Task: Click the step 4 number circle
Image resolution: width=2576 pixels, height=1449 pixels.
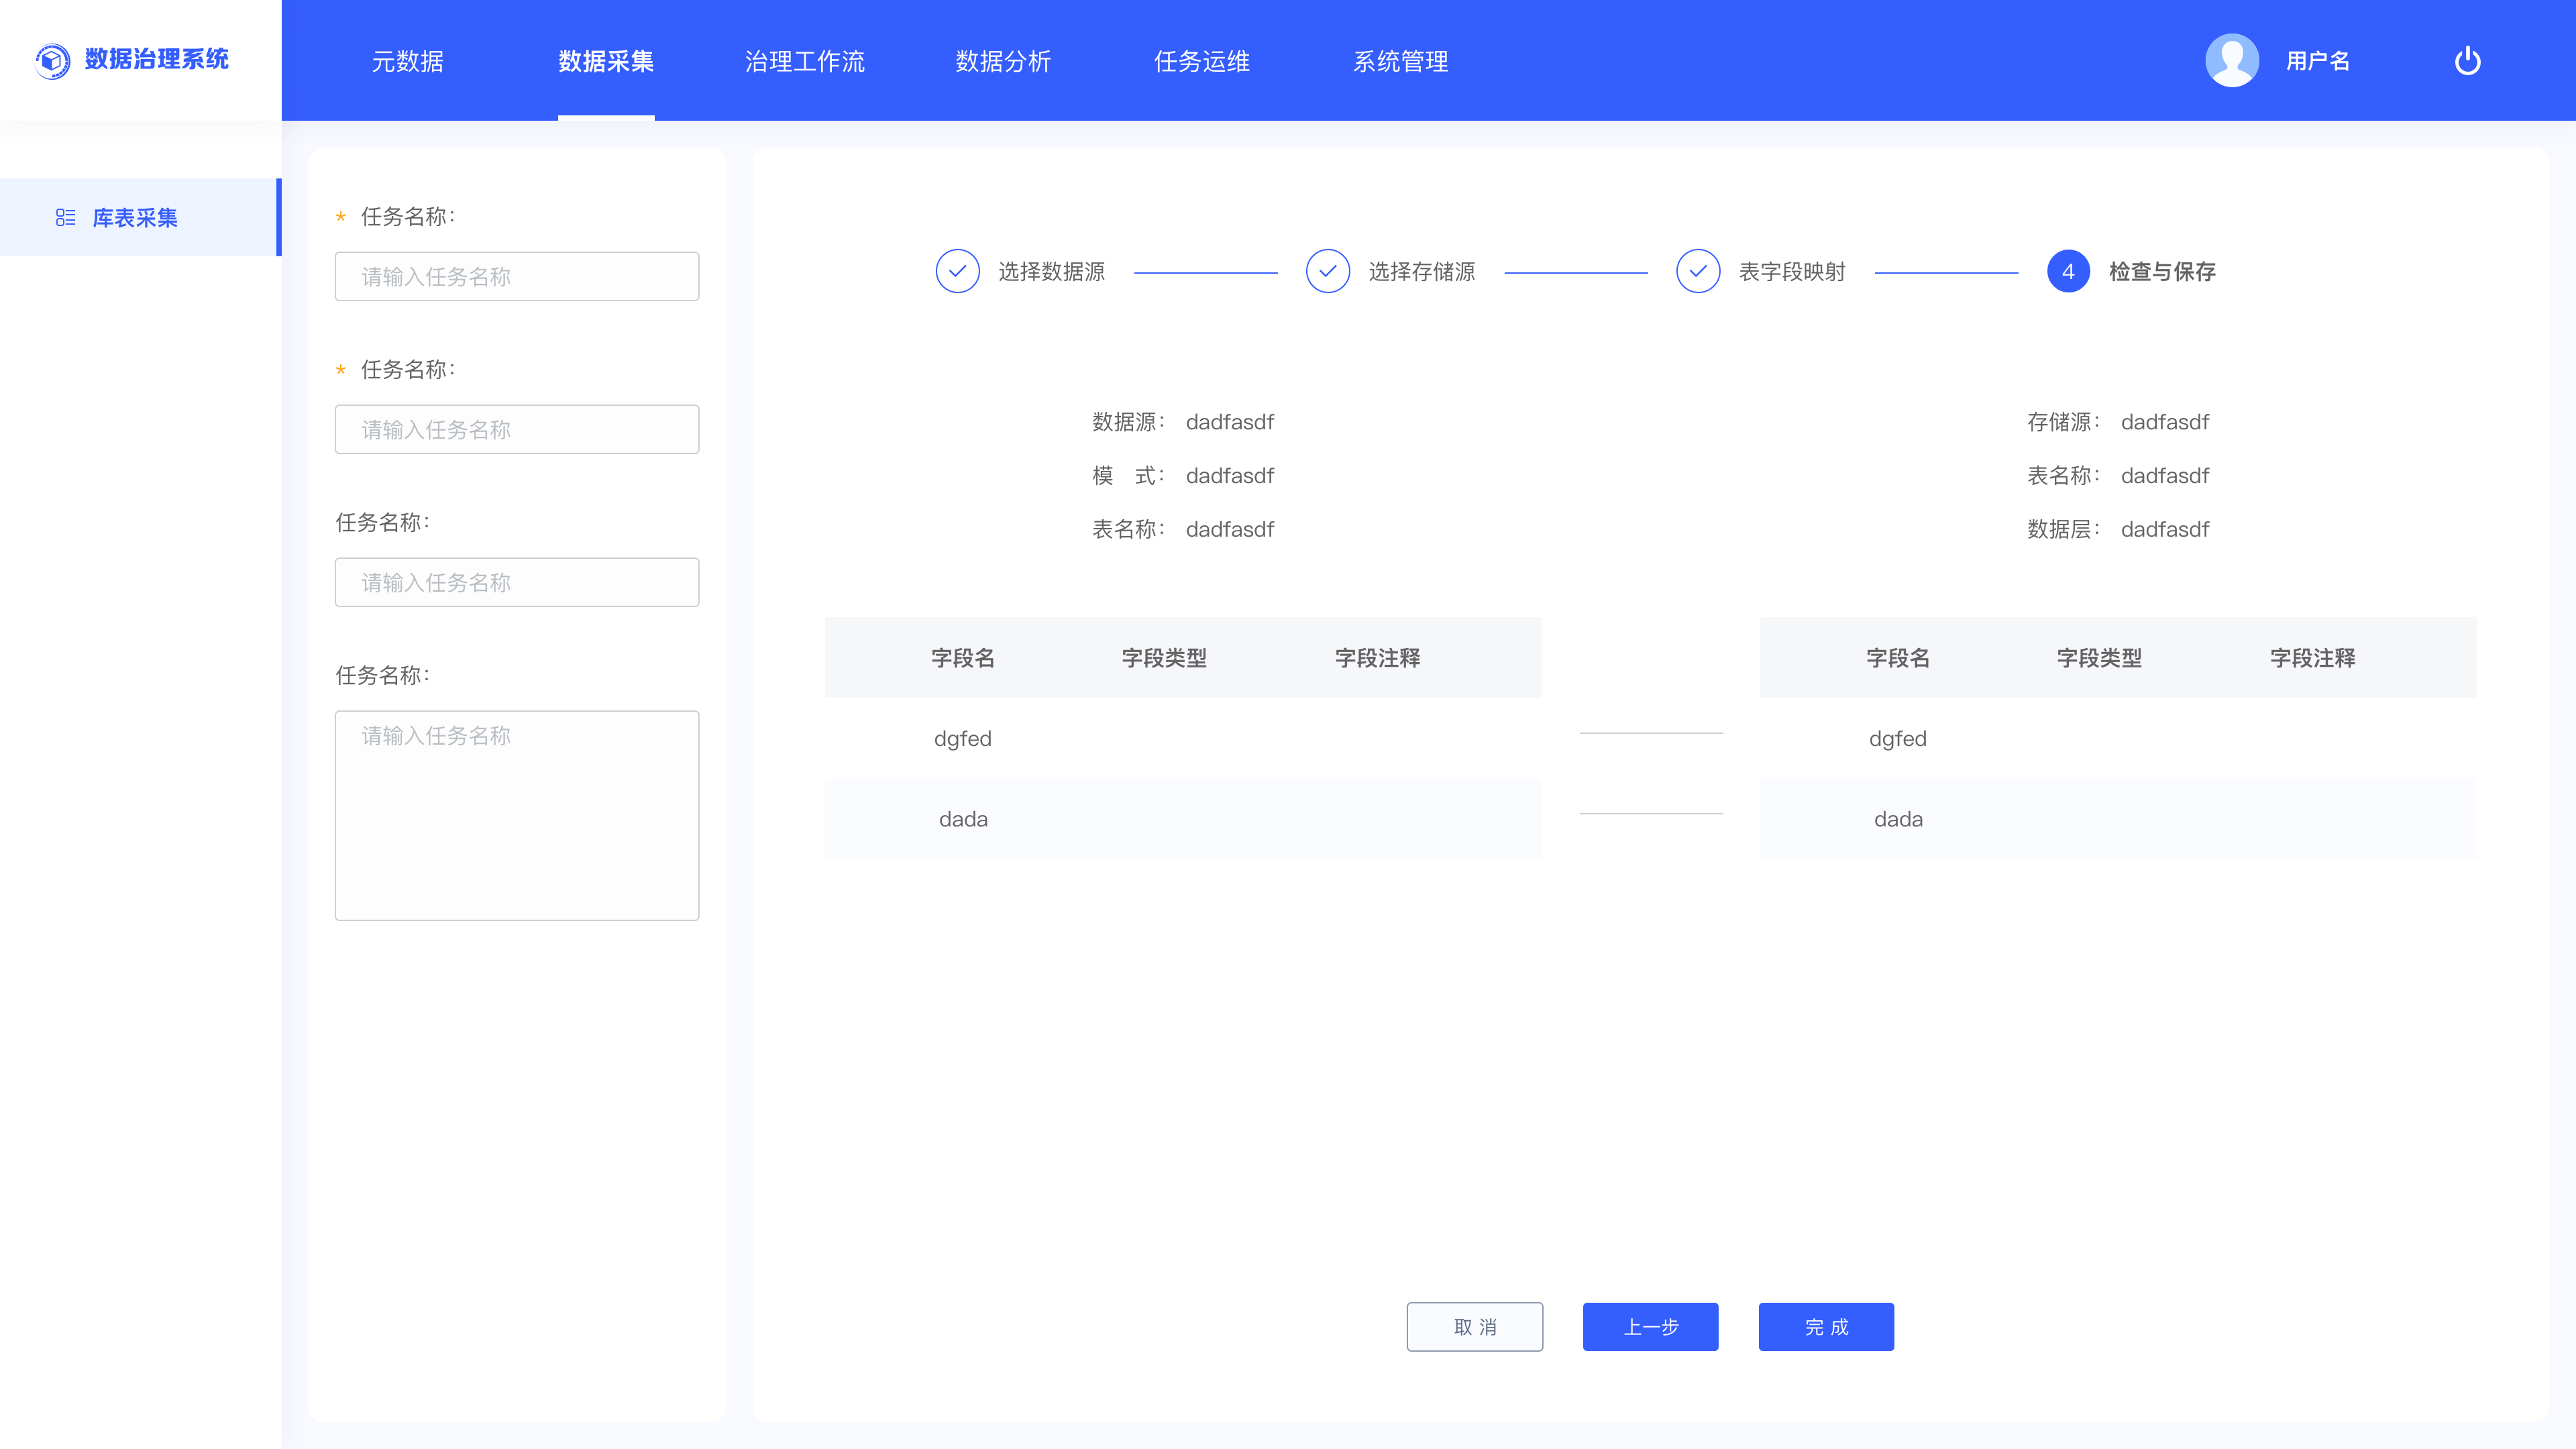Action: pos(2068,271)
